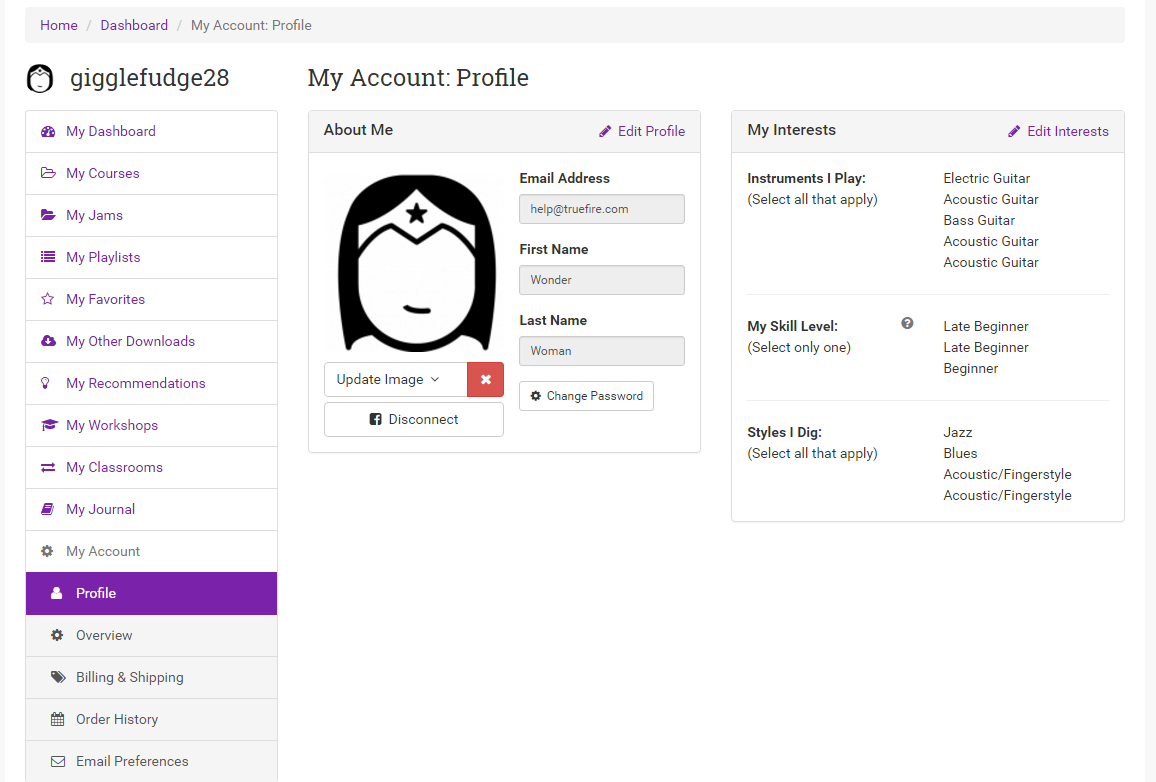
Task: Open Billing & Shipping settings
Action: pos(151,678)
